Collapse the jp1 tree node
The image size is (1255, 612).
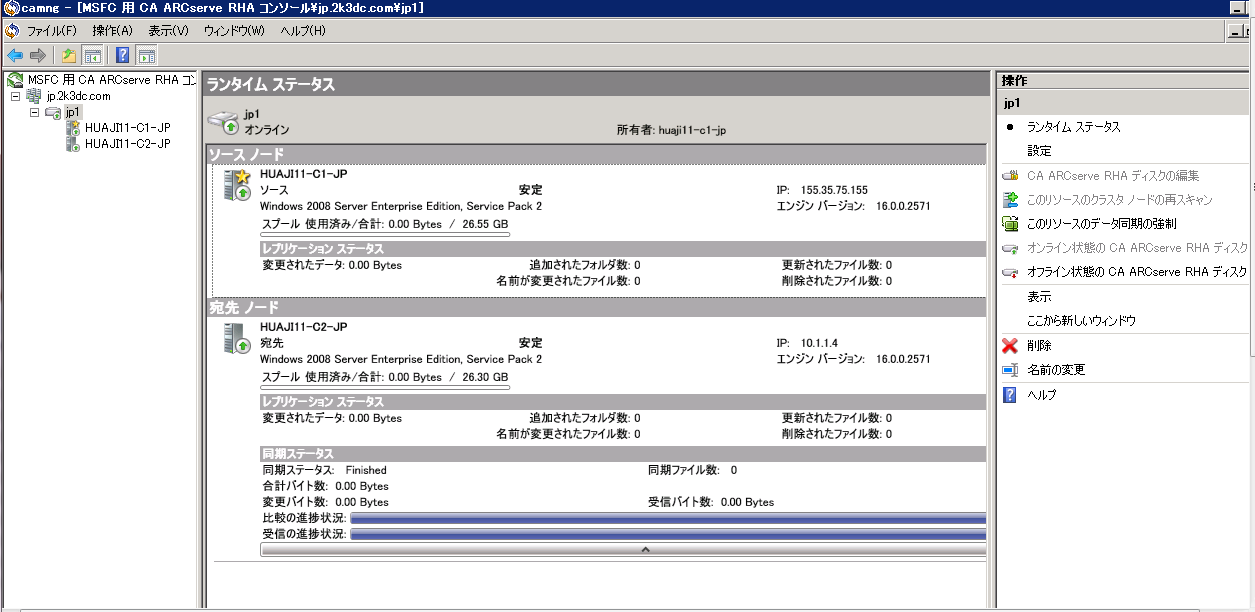click(34, 112)
